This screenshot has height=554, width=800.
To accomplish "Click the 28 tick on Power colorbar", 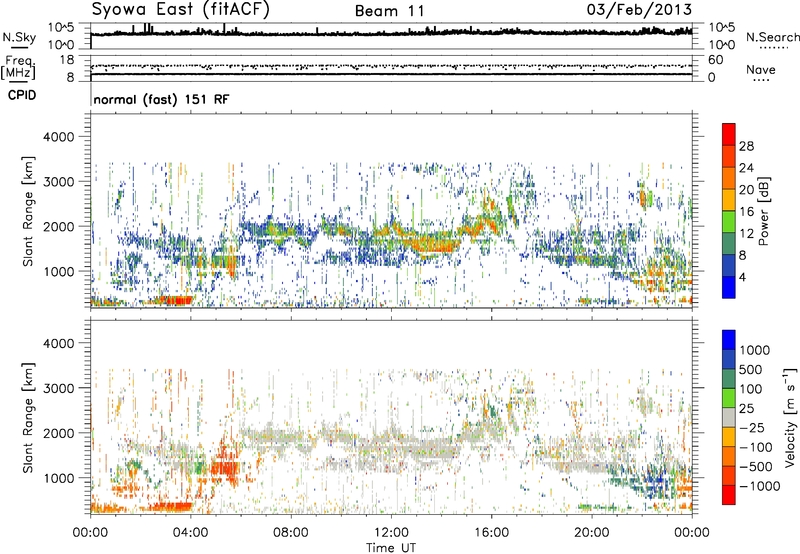I will click(746, 146).
